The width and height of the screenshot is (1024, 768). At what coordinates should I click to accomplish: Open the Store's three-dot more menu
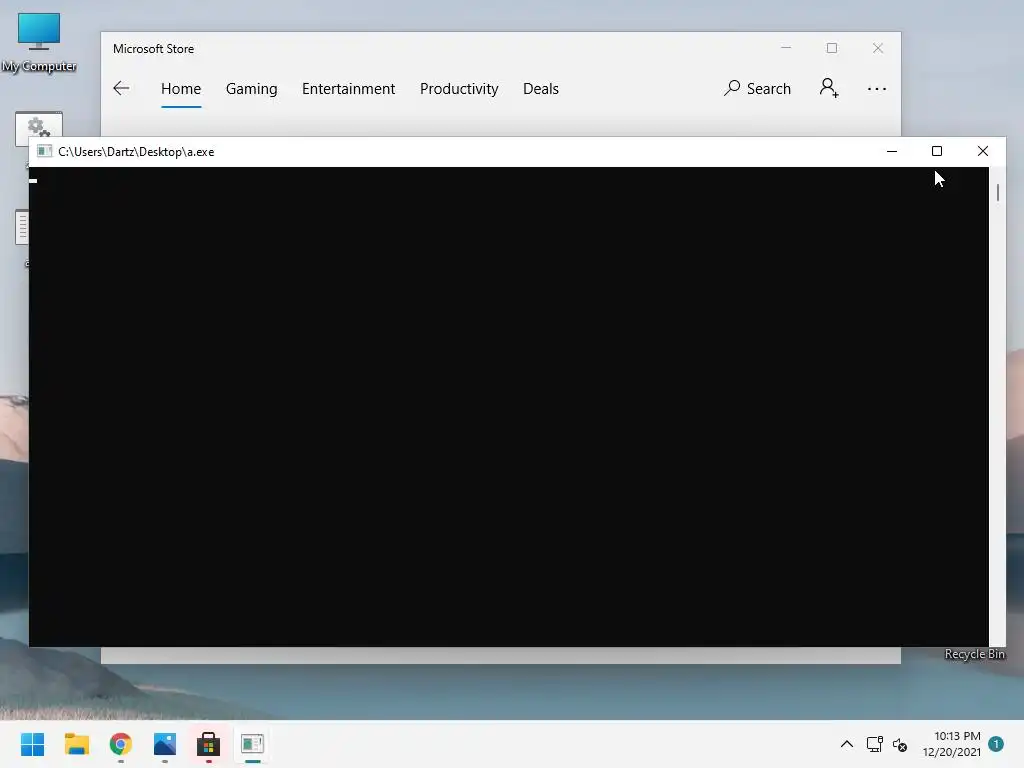[877, 89]
